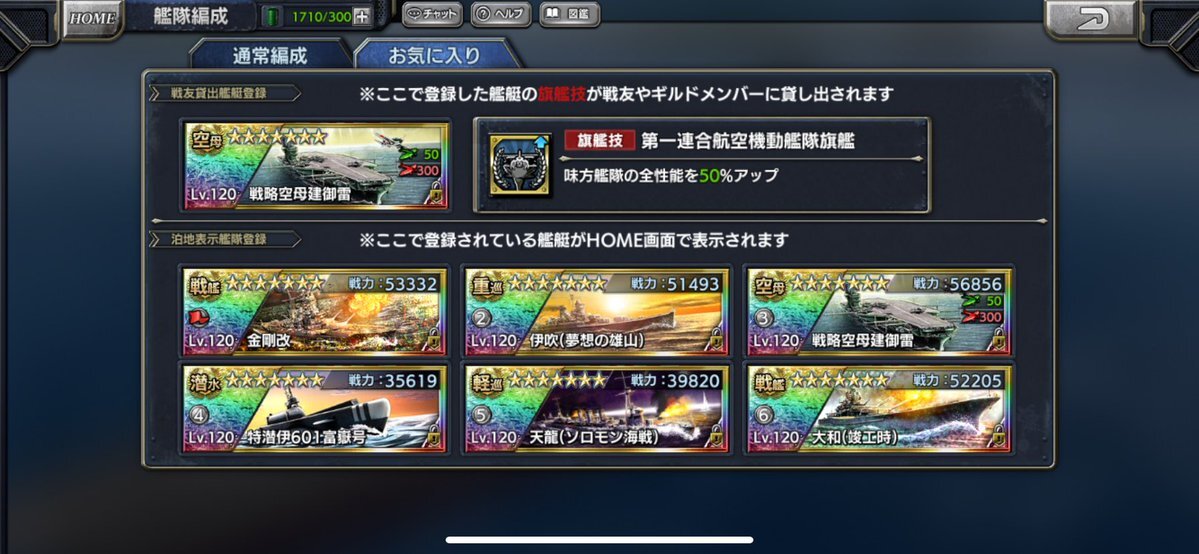Select the 伊吹(夢想の雄山) heavy cruiser card

[596, 311]
